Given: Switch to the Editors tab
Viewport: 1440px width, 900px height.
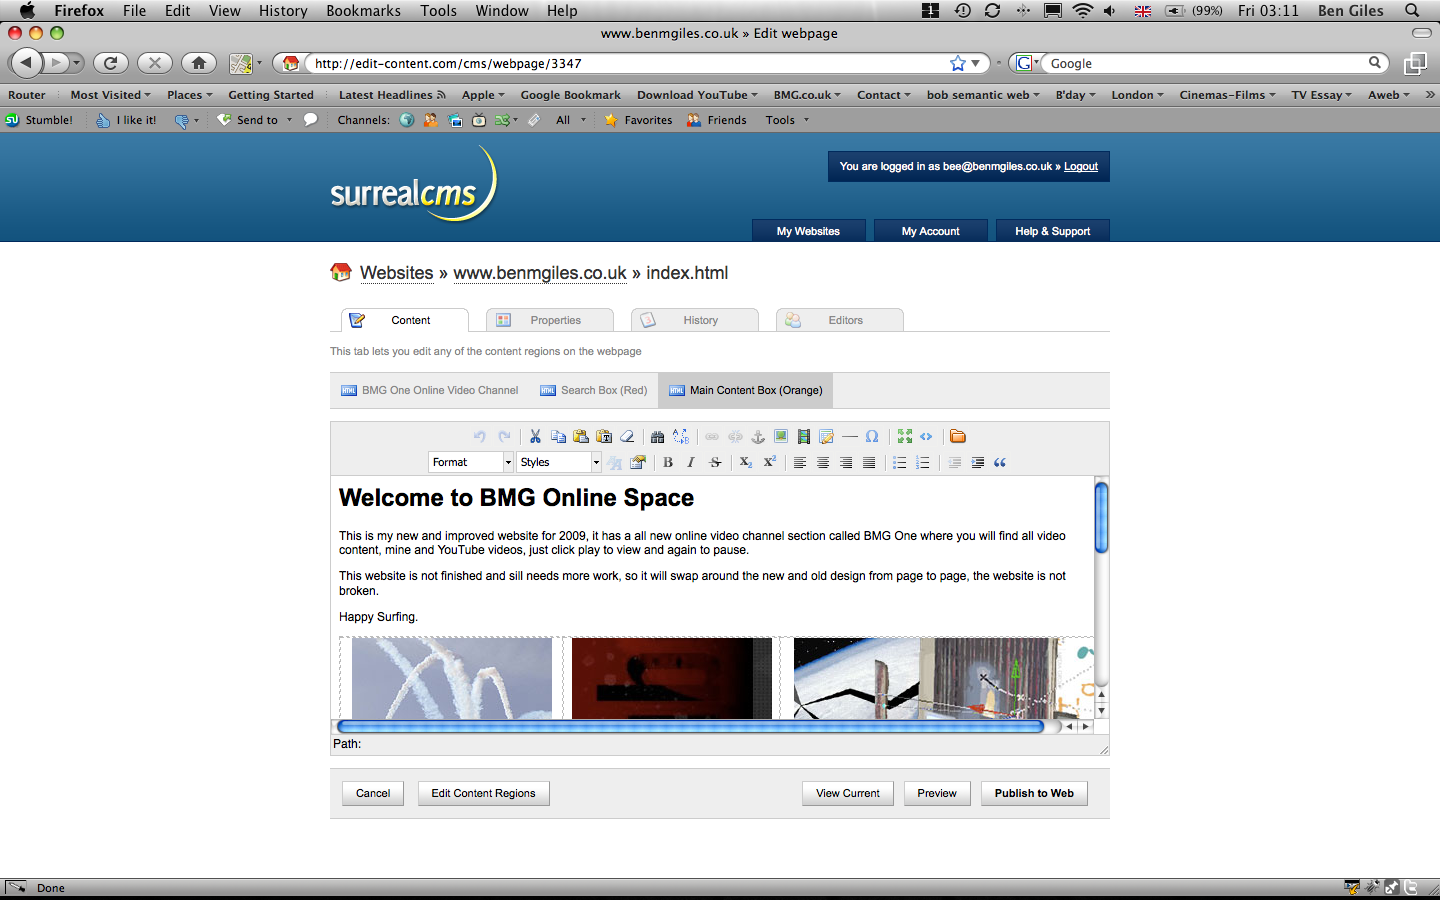Looking at the screenshot, I should (840, 320).
